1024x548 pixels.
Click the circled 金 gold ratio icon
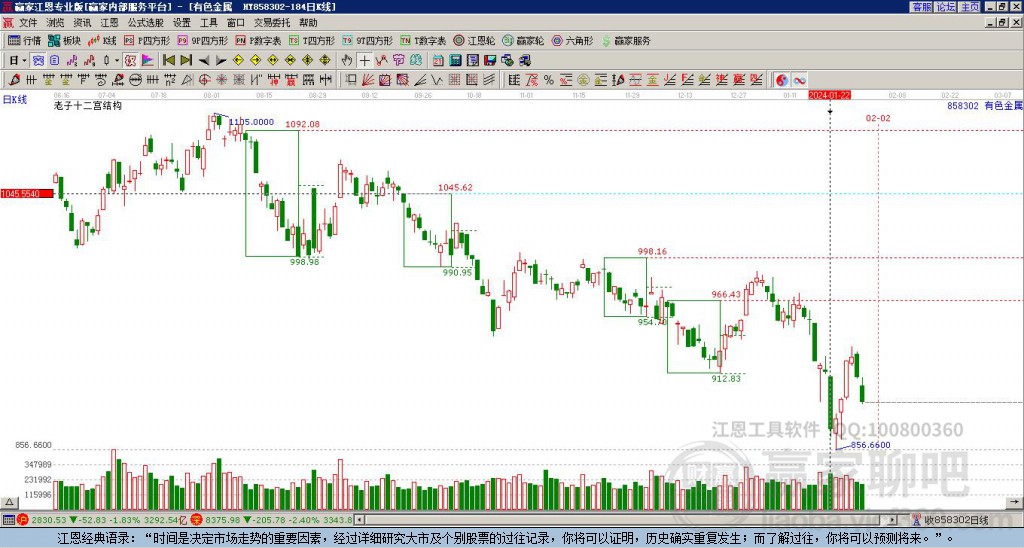tap(583, 80)
